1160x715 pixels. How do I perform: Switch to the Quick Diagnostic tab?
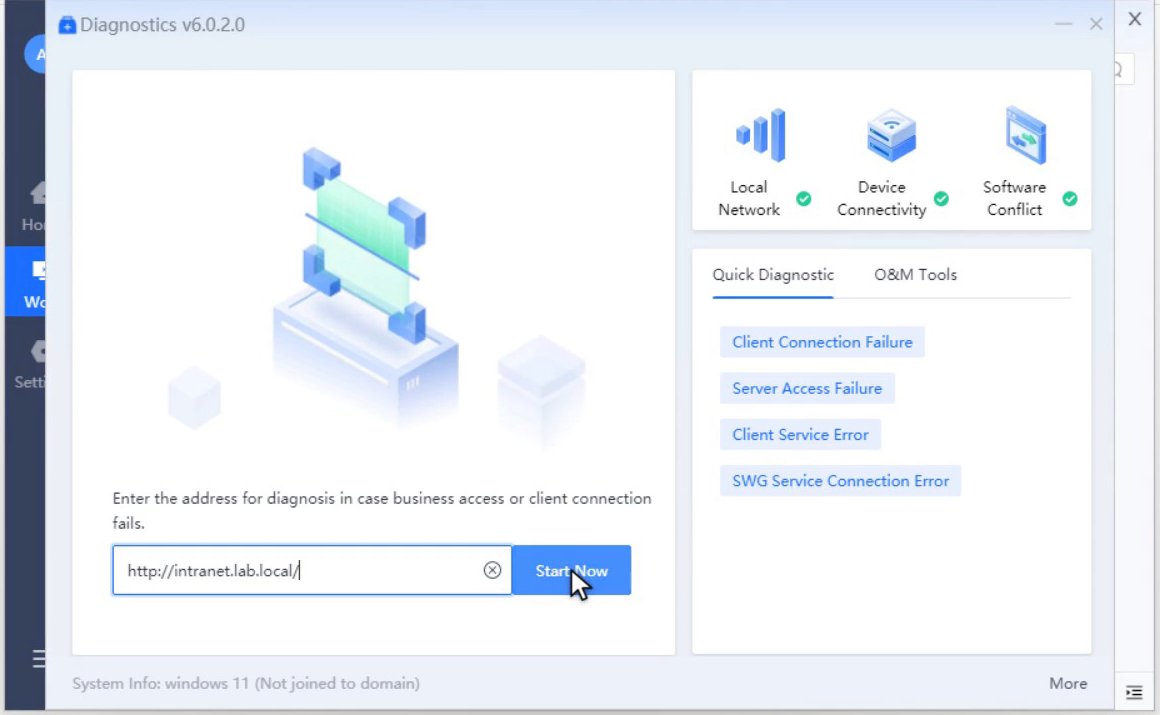773,275
